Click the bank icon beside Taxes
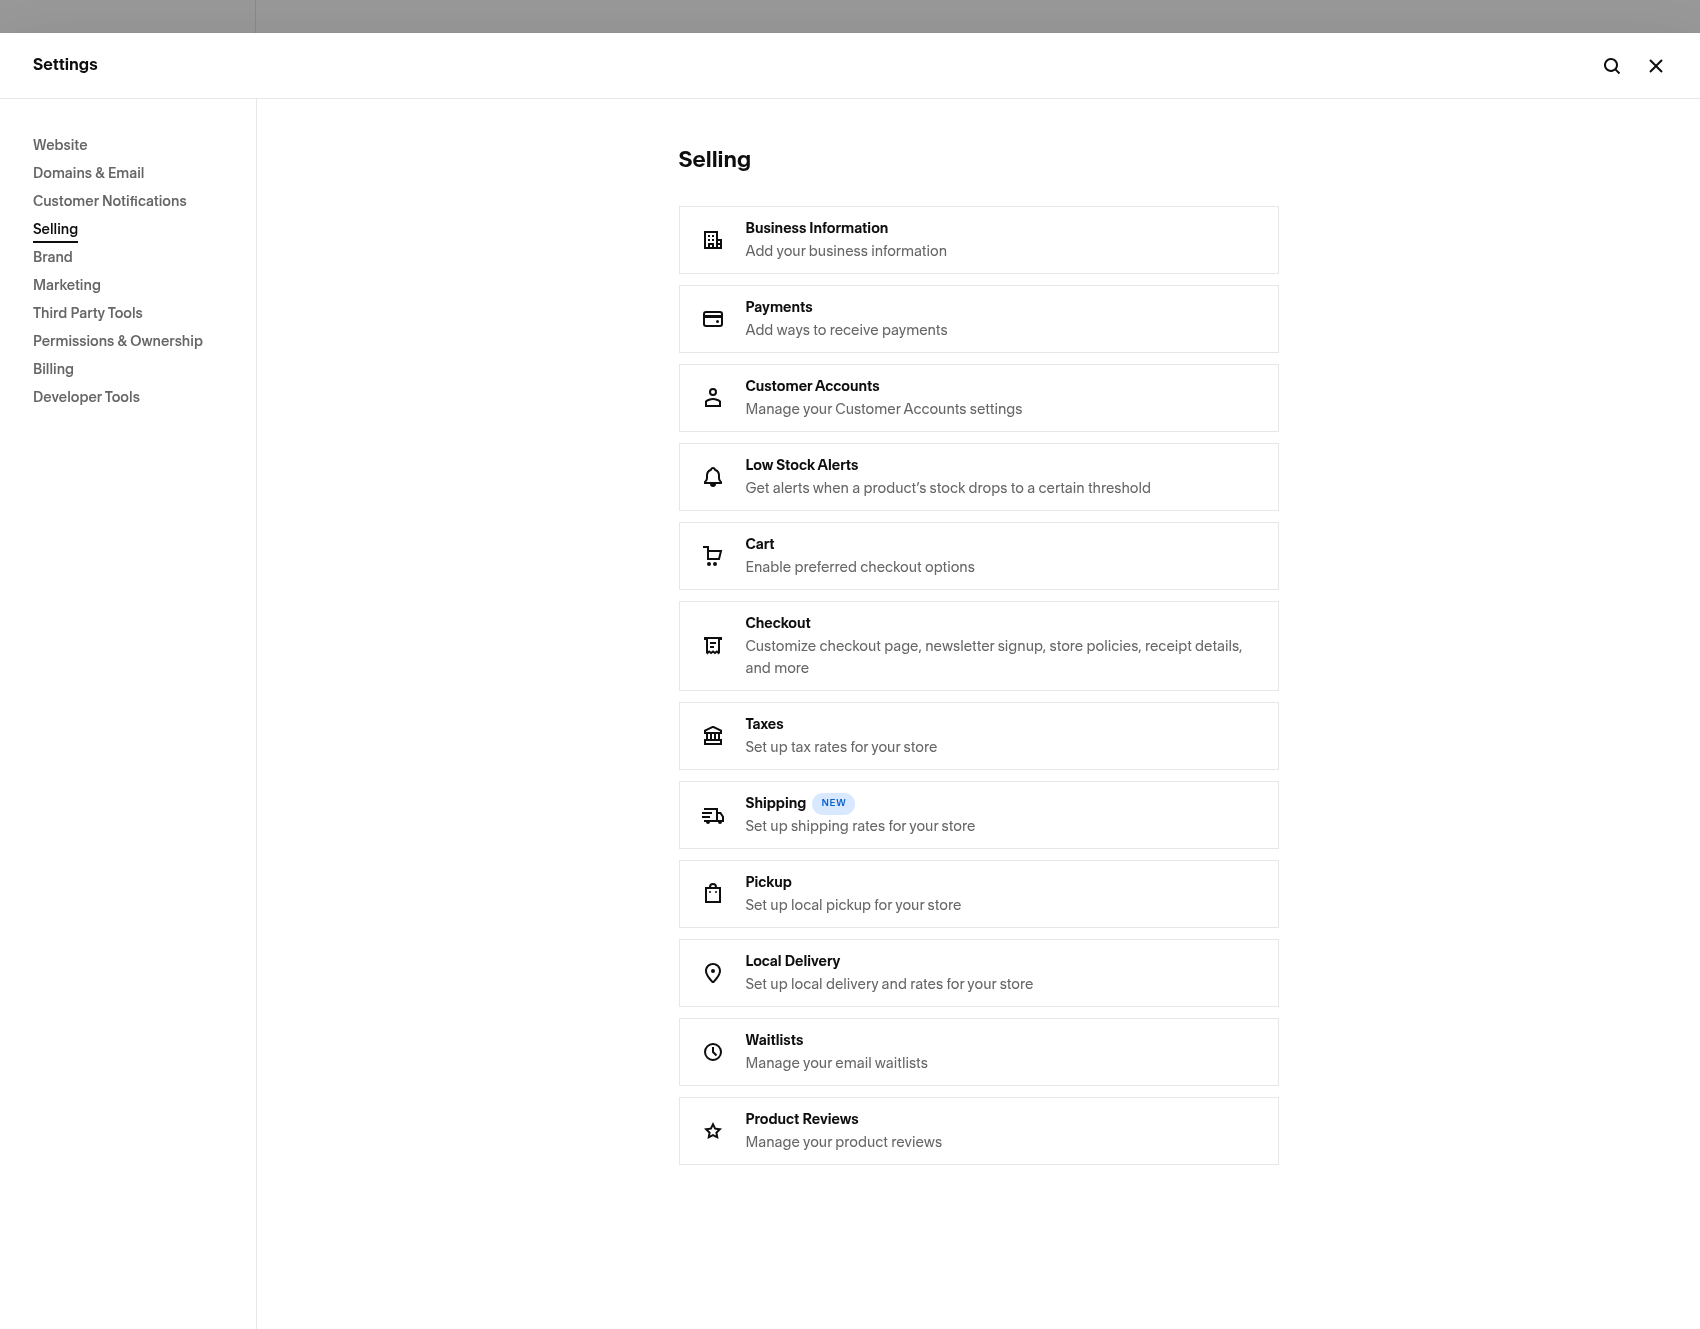This screenshot has height=1329, width=1700. tap(713, 735)
